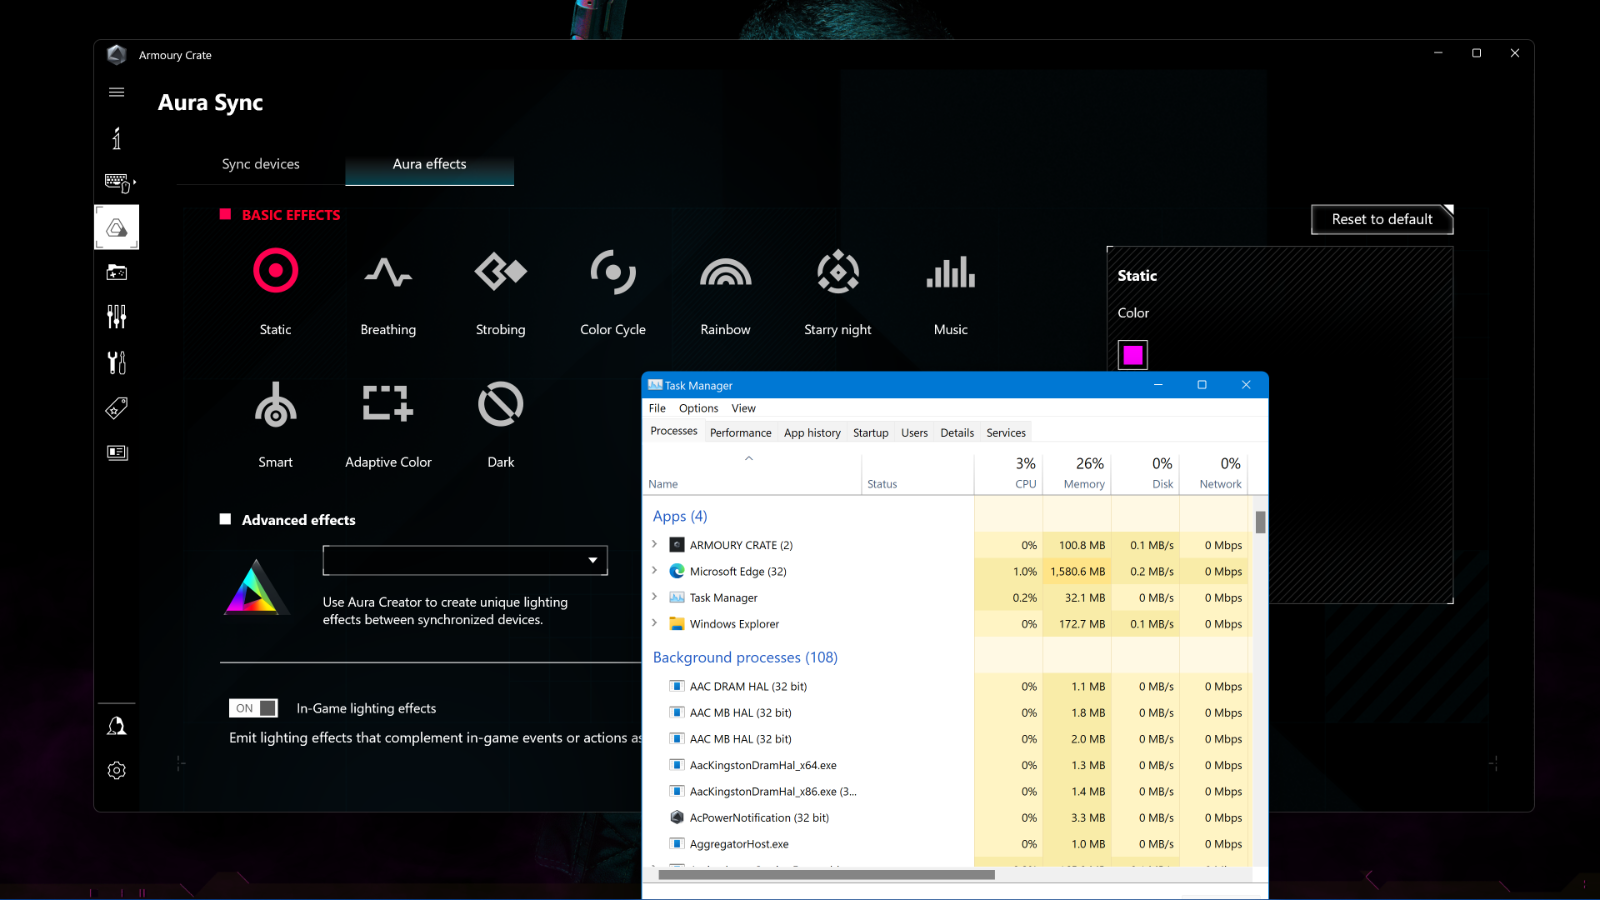Select the Music effect icon
The image size is (1600, 900).
click(x=951, y=272)
